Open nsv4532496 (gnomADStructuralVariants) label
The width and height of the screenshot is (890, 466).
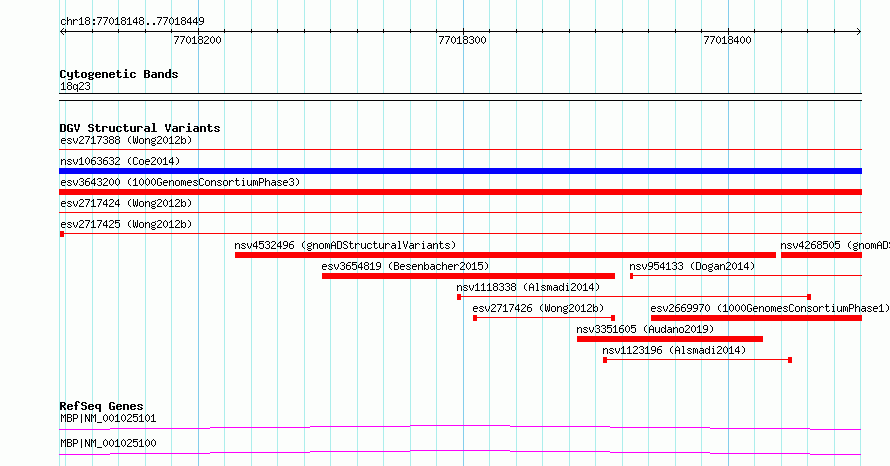345,245
